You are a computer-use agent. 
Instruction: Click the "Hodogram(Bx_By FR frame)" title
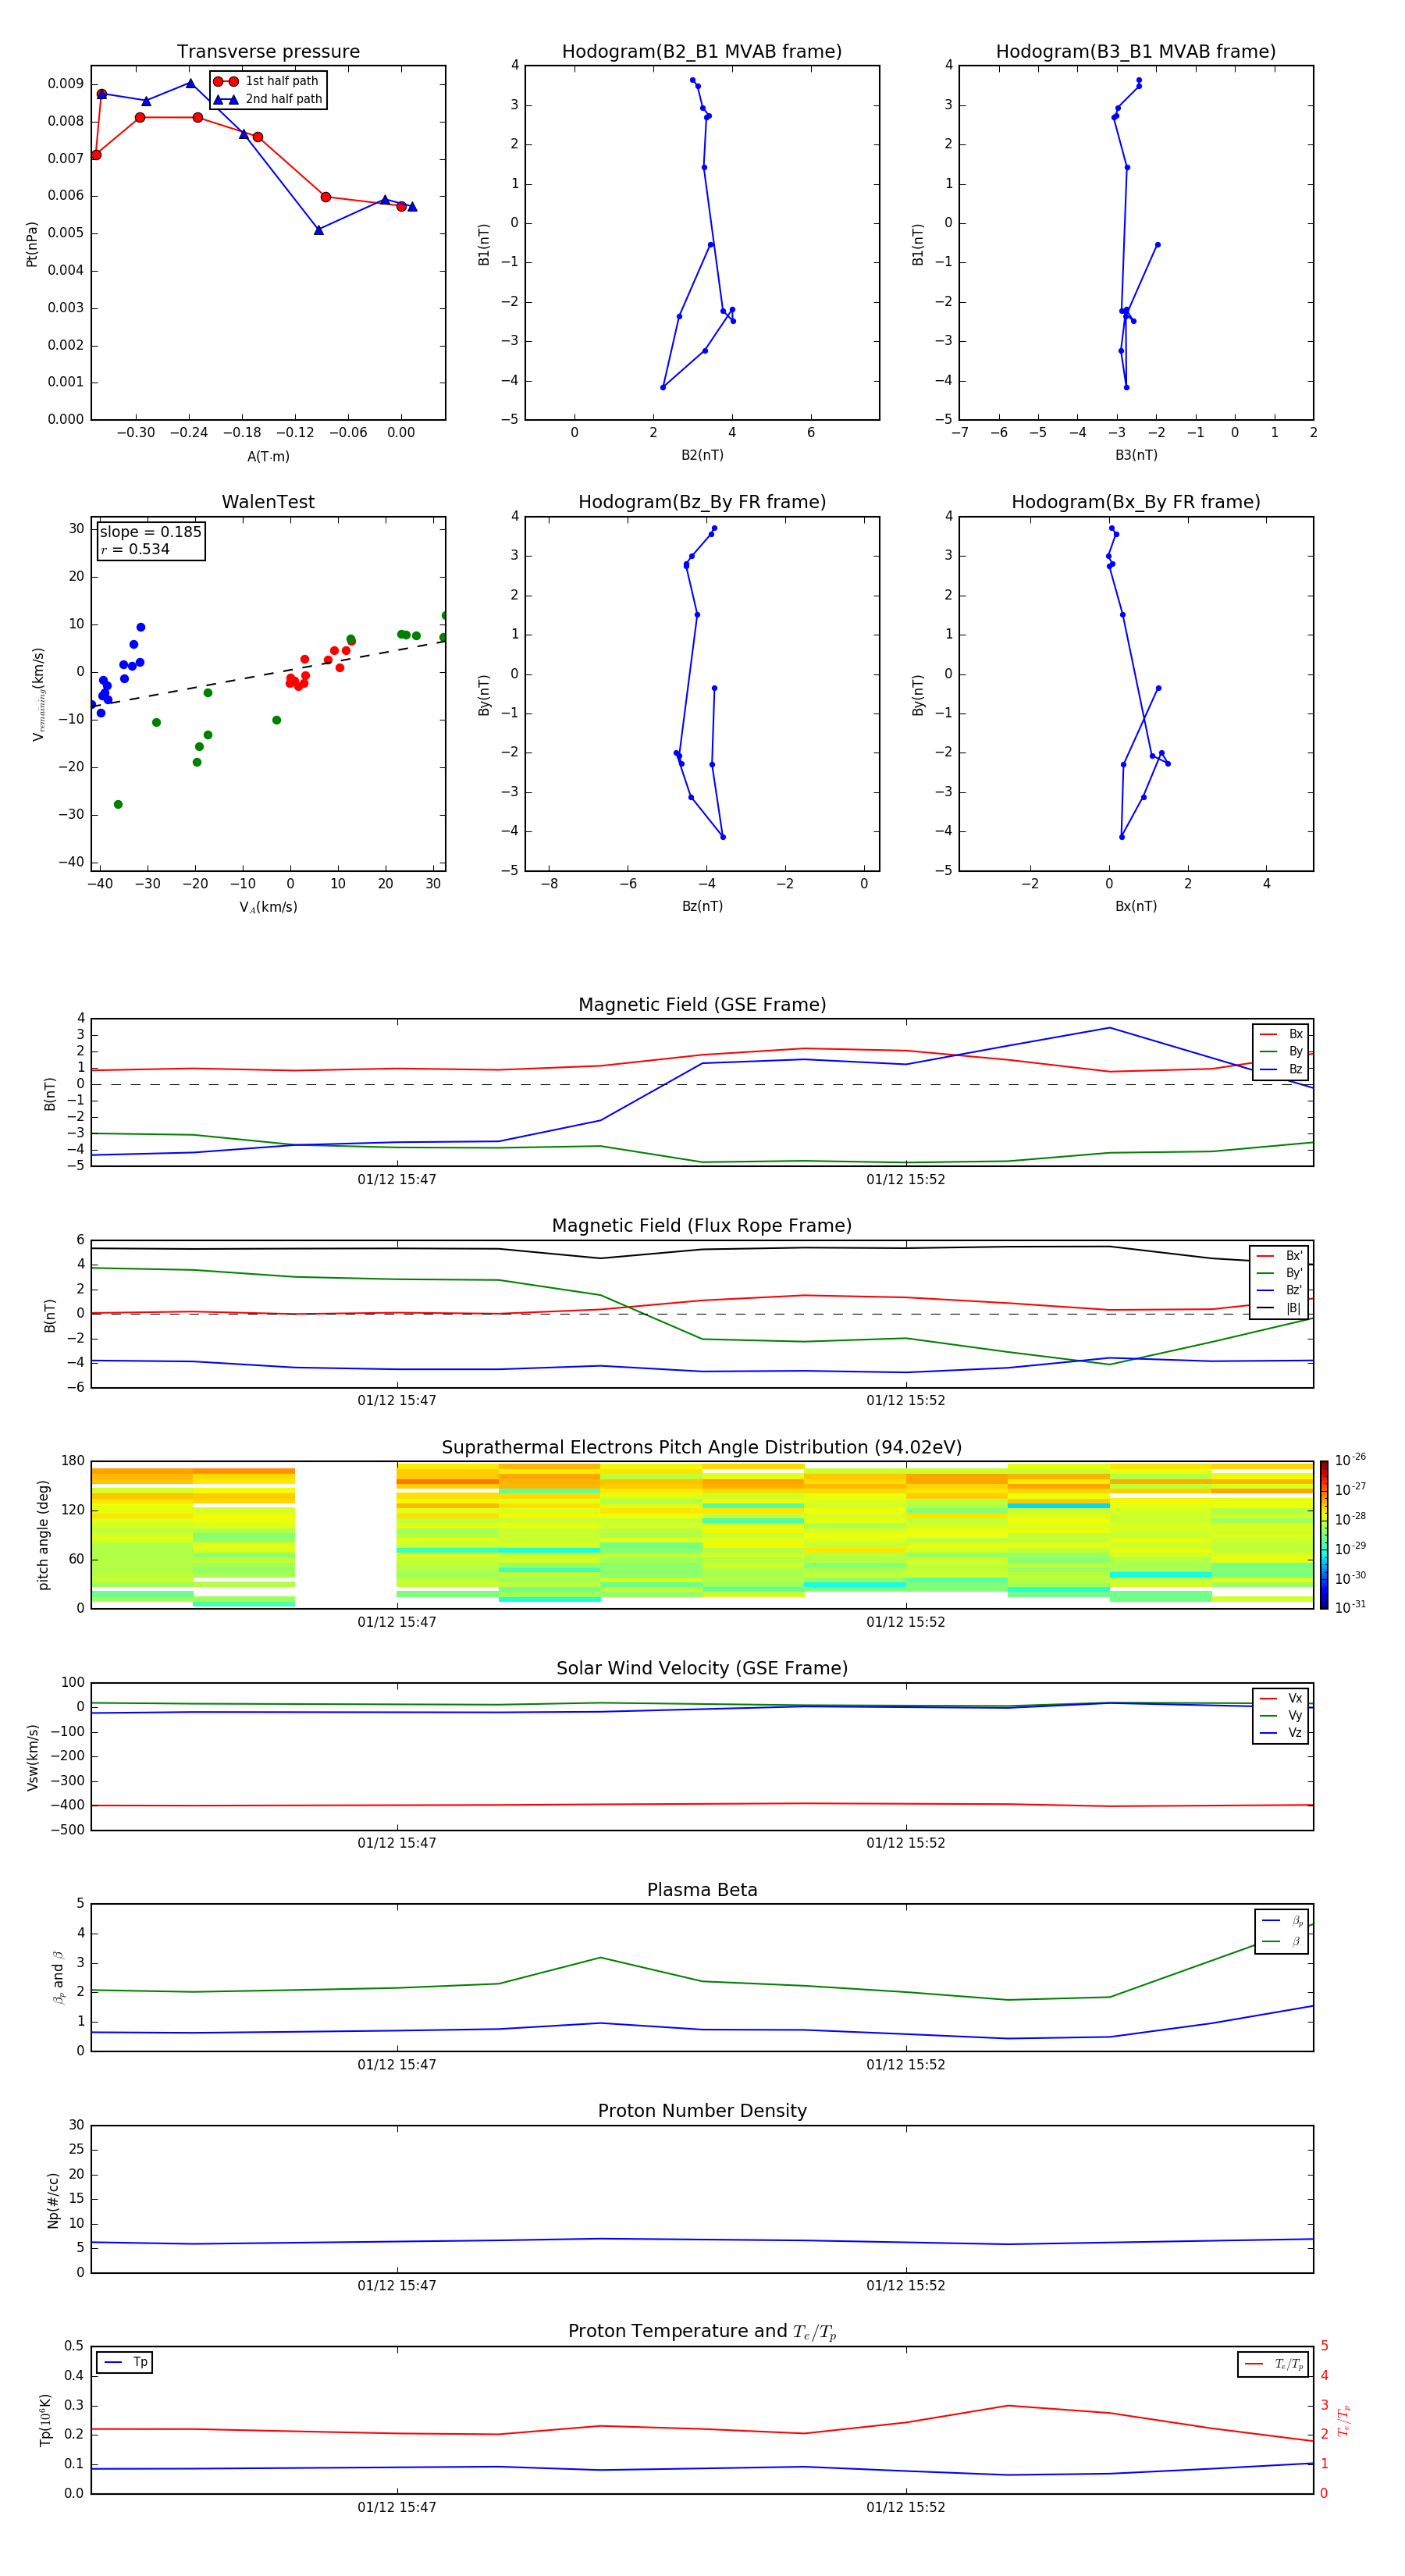click(1136, 502)
